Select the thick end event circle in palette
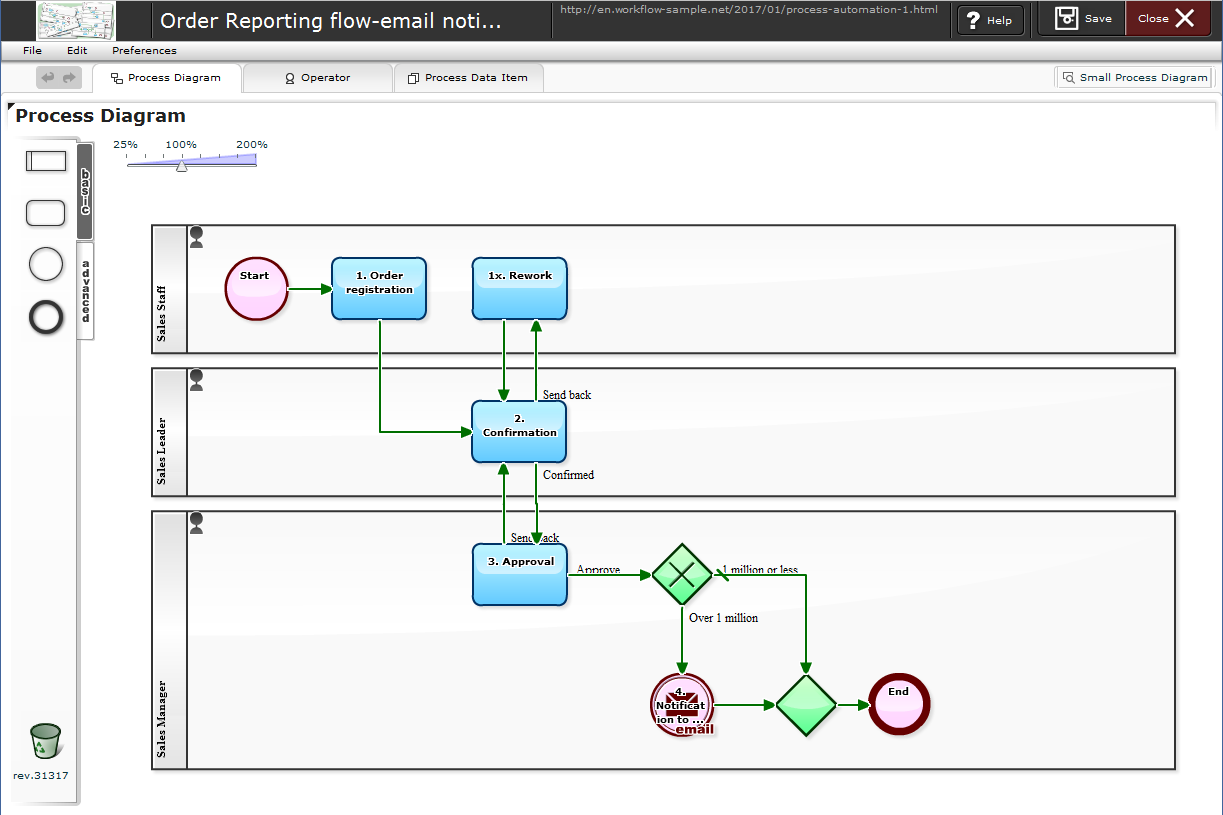Screen dimensions: 1223x815 pyautogui.click(x=45, y=317)
